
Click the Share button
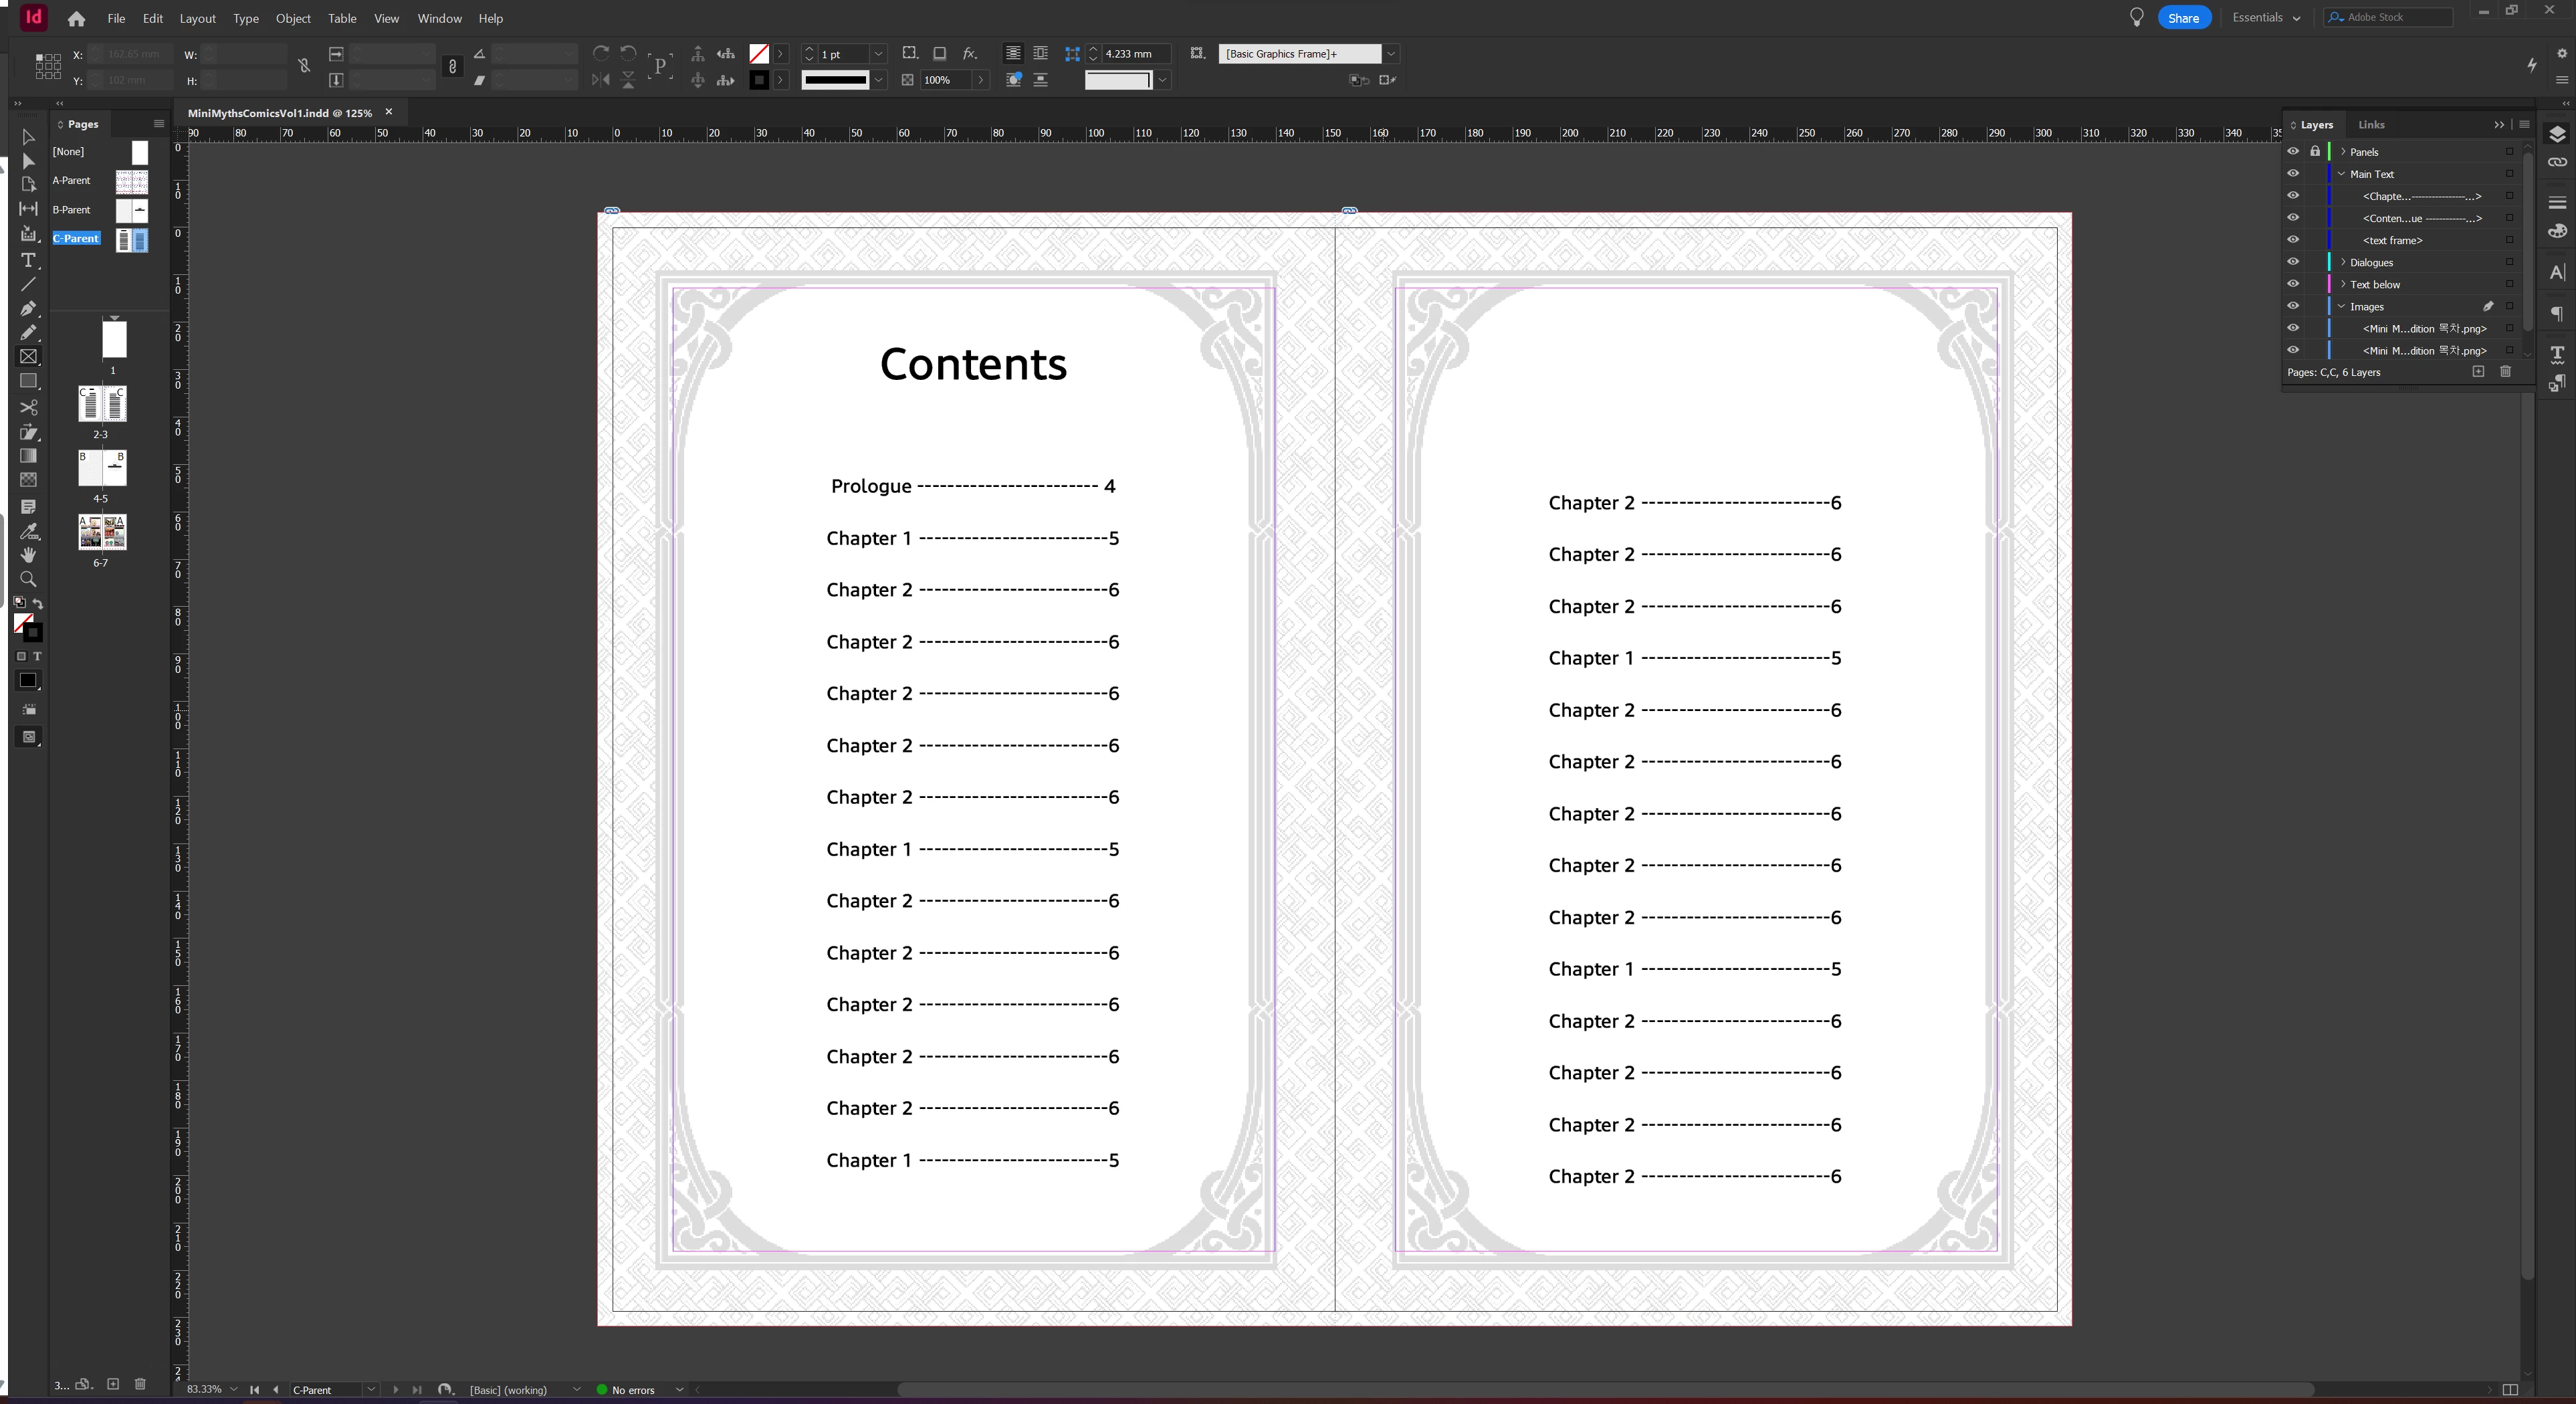click(x=2183, y=18)
